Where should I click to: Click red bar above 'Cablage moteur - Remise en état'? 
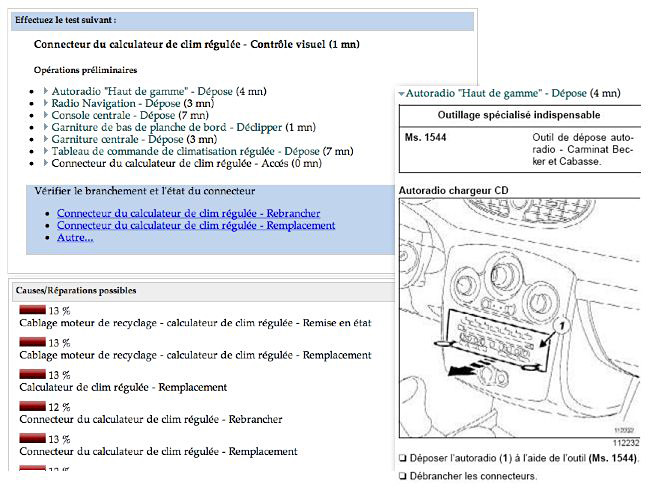click(x=32, y=310)
